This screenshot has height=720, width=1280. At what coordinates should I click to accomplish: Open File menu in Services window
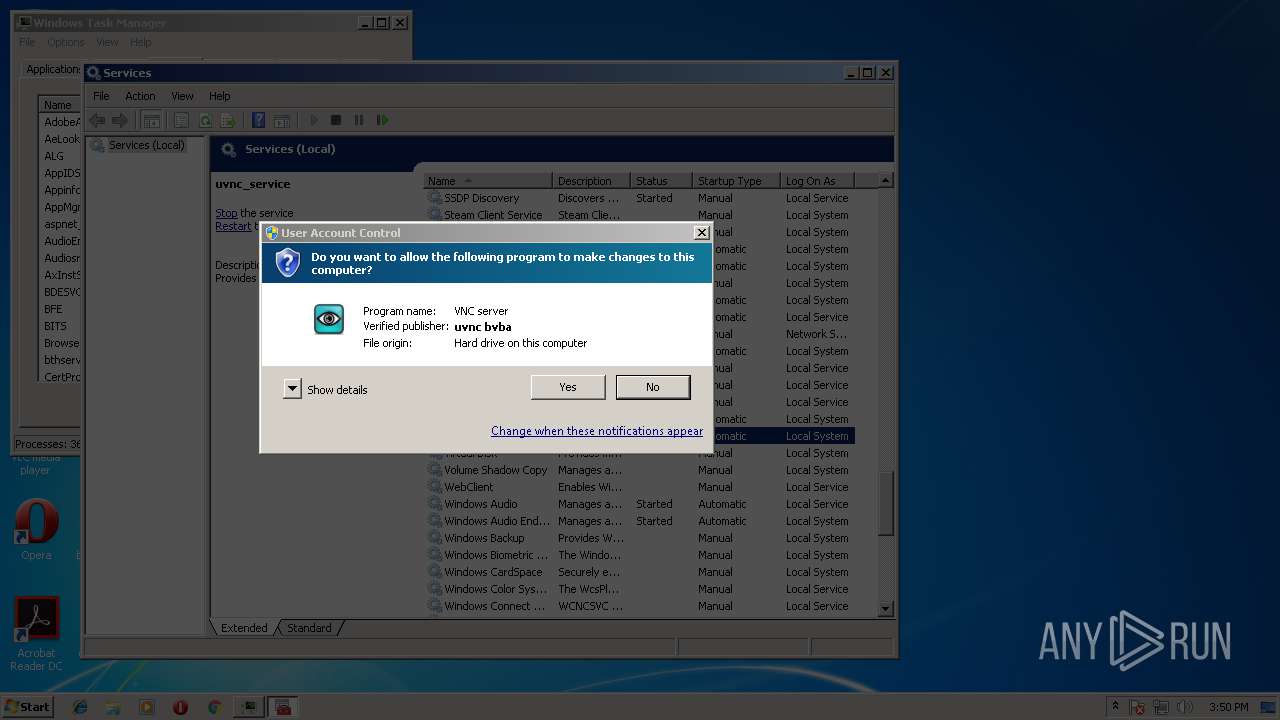101,96
